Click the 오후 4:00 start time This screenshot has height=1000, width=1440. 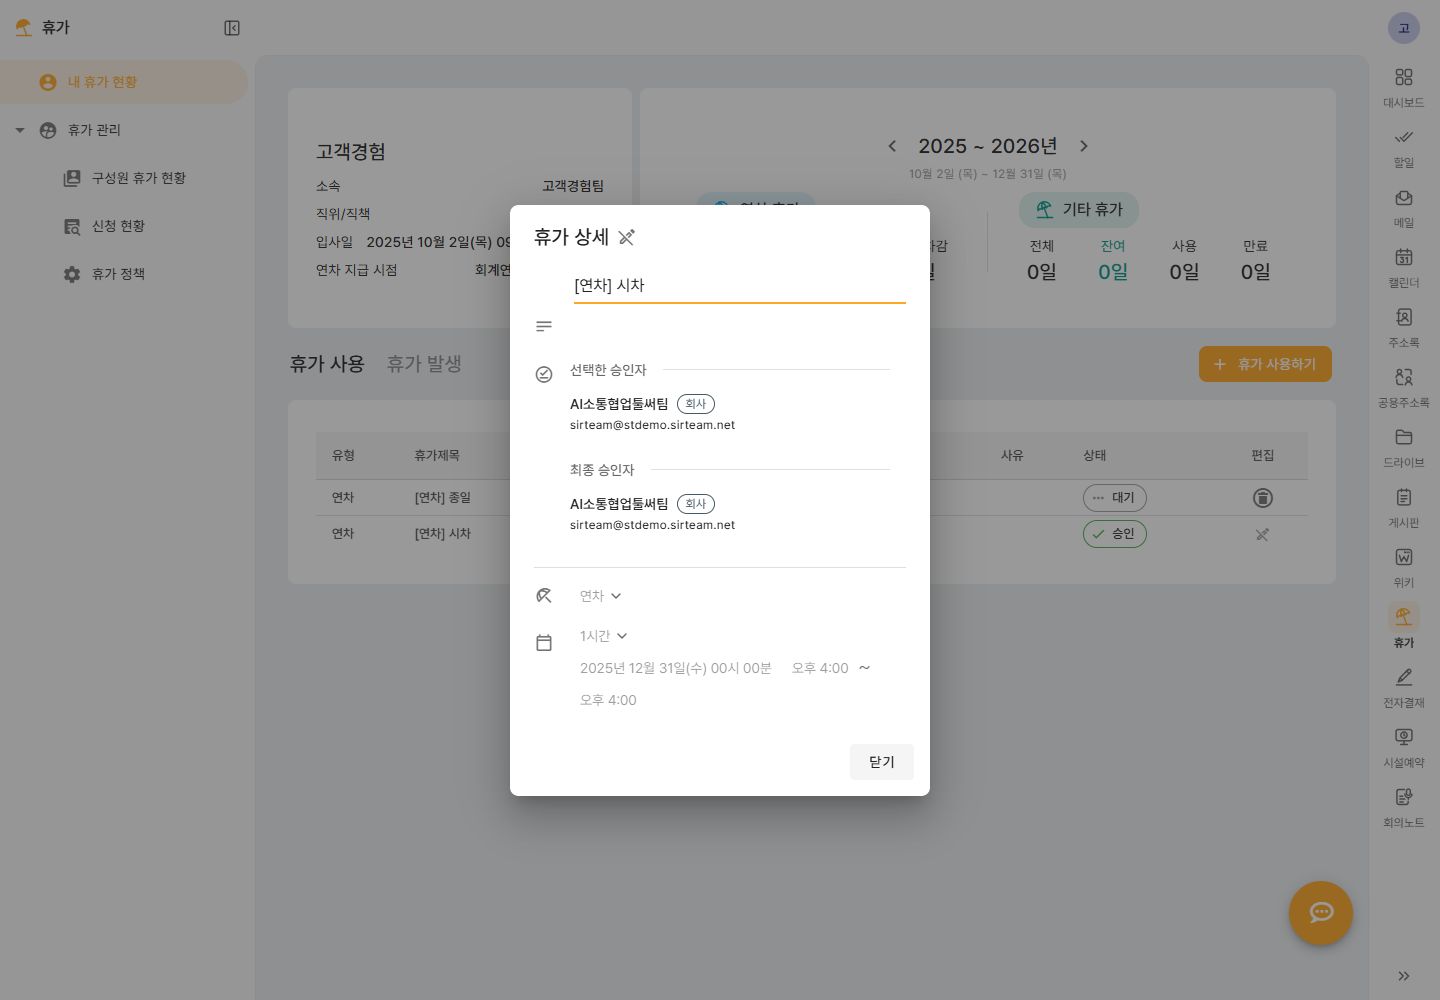click(x=820, y=668)
